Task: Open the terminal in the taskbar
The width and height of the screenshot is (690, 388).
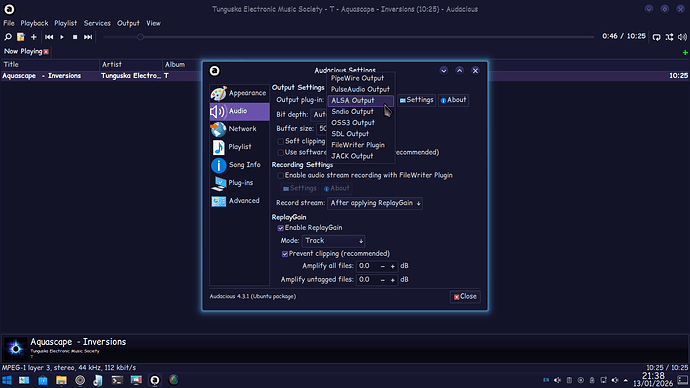Action: pos(117,380)
